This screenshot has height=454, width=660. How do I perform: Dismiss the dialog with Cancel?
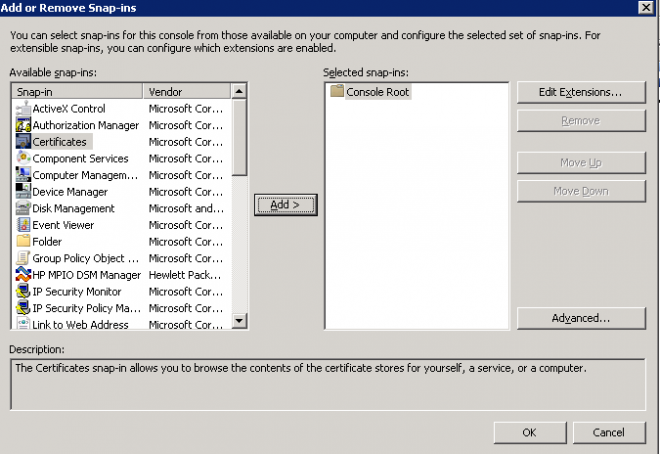tap(609, 433)
